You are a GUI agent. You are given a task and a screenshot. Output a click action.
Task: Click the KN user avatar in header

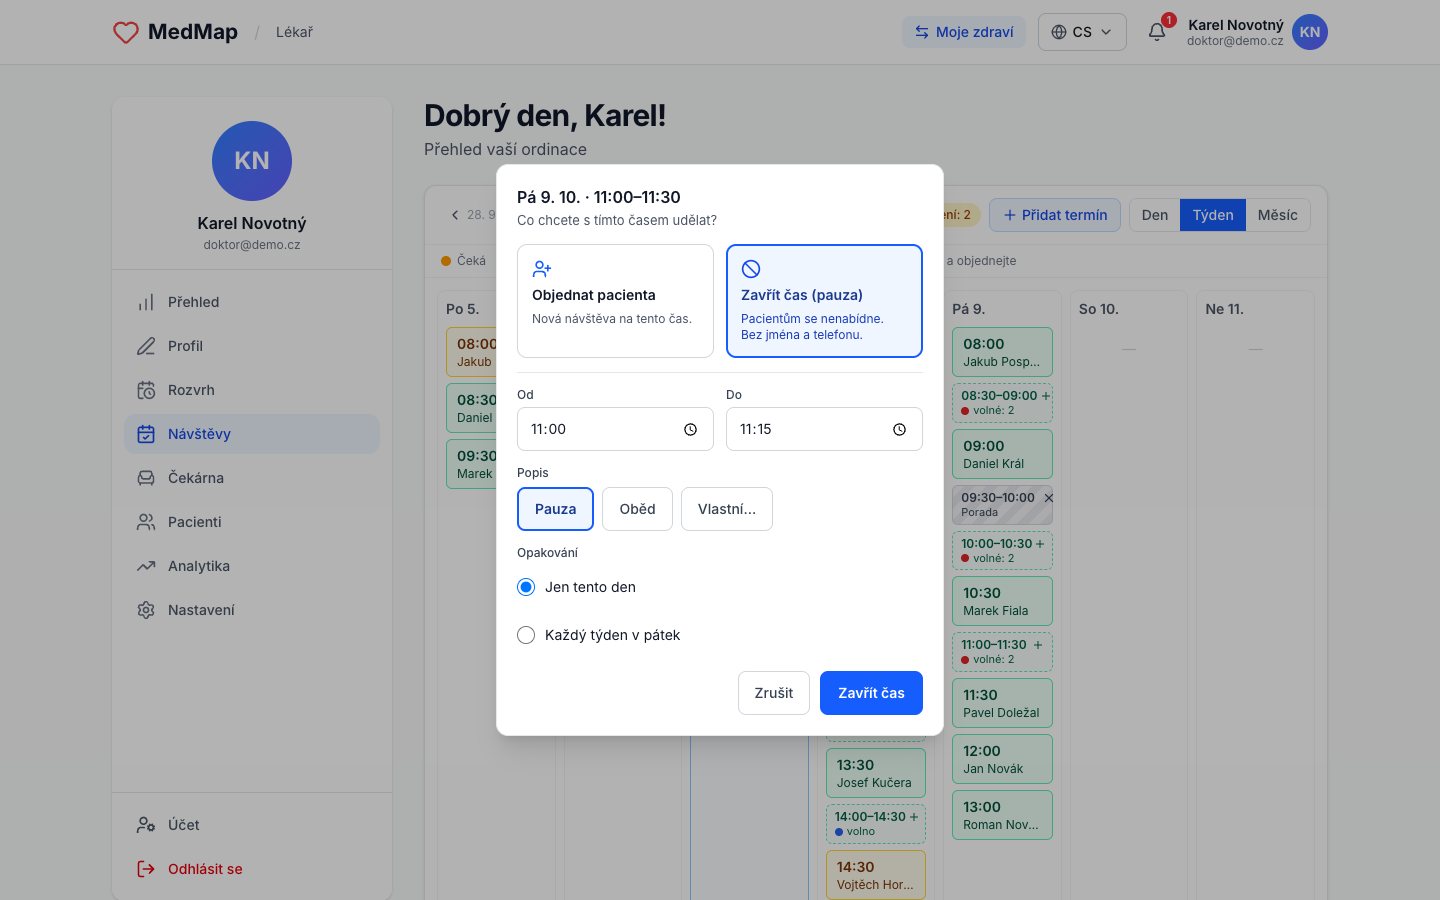click(1310, 32)
